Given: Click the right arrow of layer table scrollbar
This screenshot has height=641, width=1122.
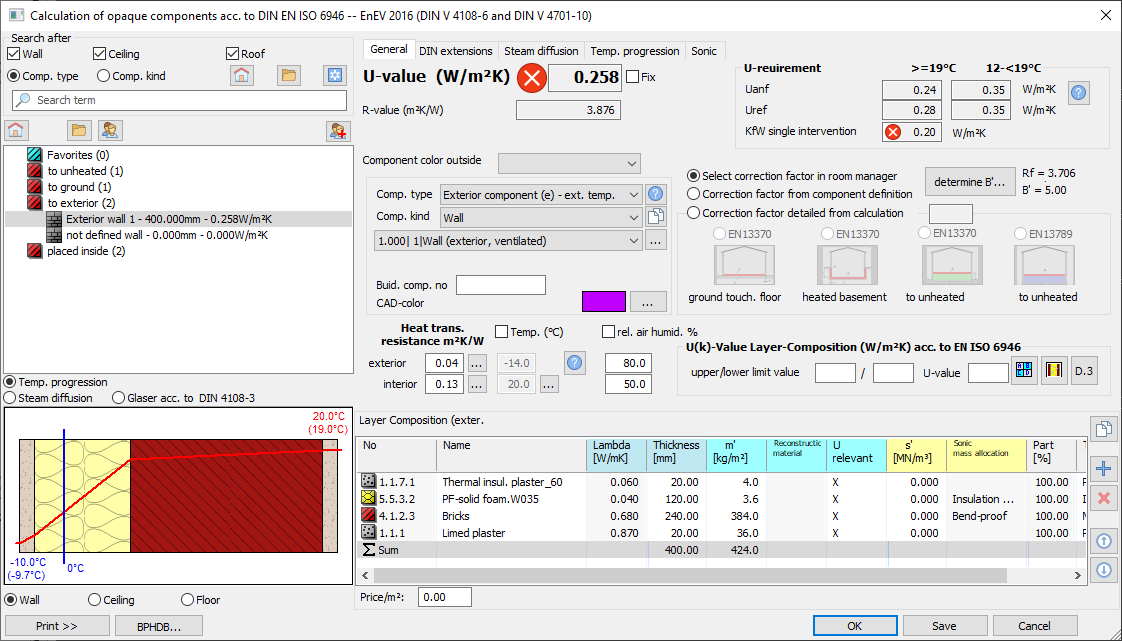Looking at the screenshot, I should (1078, 575).
